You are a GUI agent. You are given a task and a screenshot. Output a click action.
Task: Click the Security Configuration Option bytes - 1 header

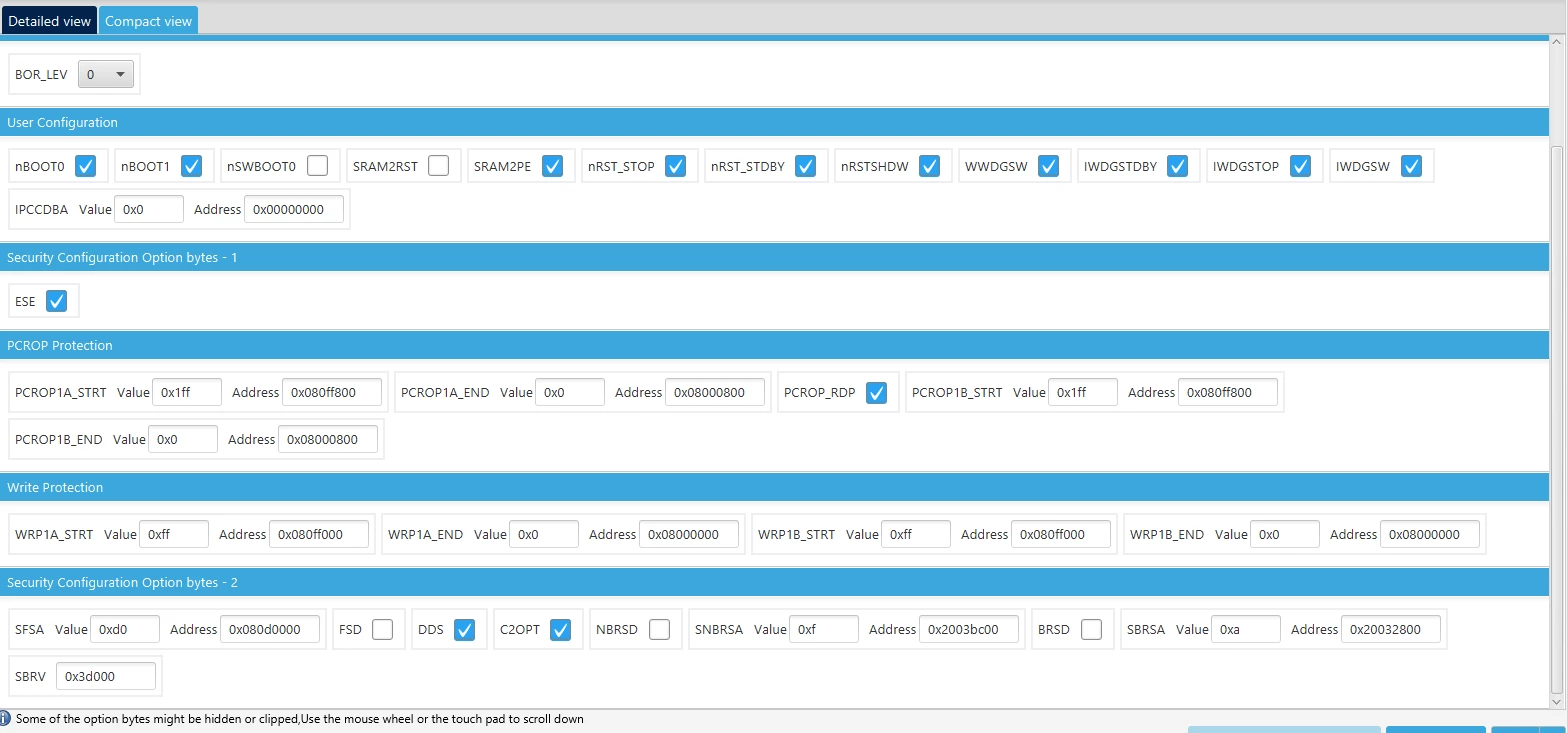pos(774,257)
